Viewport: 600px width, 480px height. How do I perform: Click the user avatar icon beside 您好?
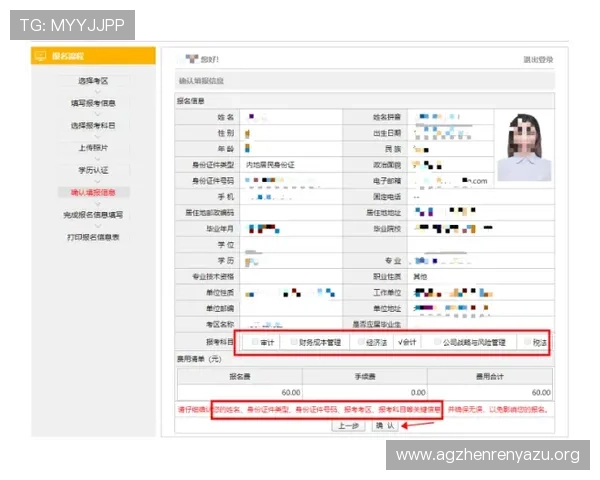[x=192, y=59]
